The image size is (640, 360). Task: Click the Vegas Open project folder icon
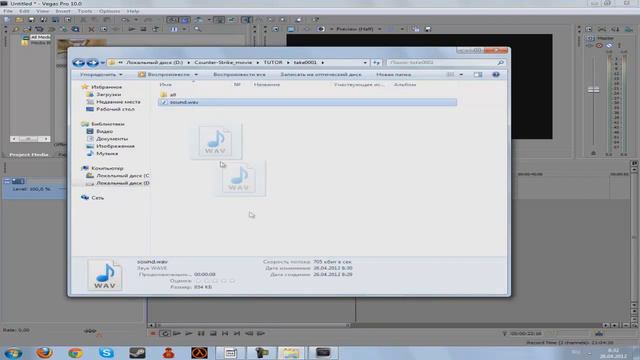(19, 20)
